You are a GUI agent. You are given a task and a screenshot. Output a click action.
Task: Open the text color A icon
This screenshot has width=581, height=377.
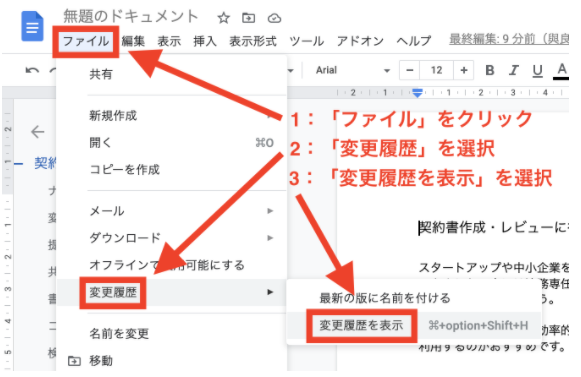click(561, 70)
